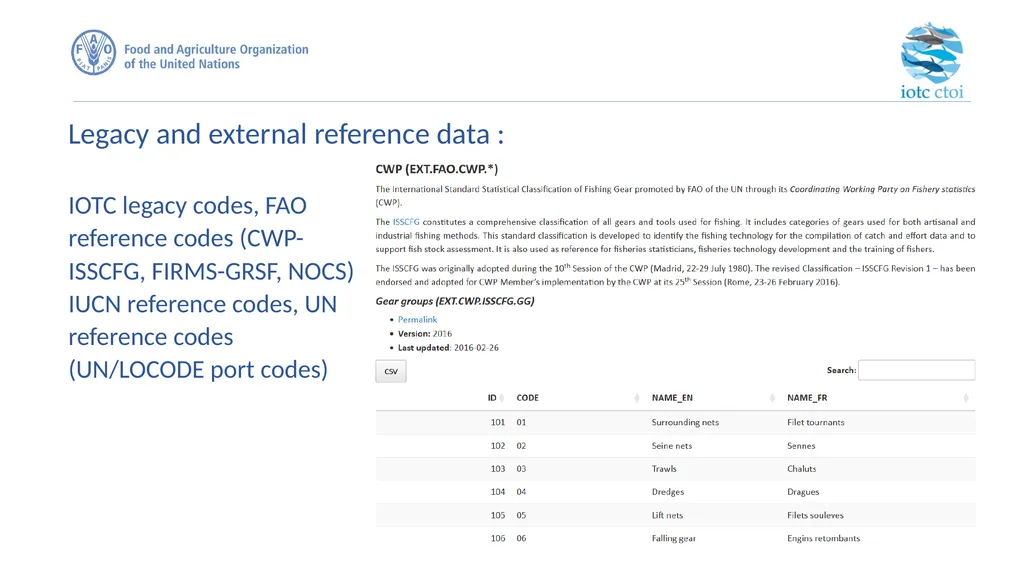Click code value 05
The width and height of the screenshot is (1024, 575).
tap(521, 515)
